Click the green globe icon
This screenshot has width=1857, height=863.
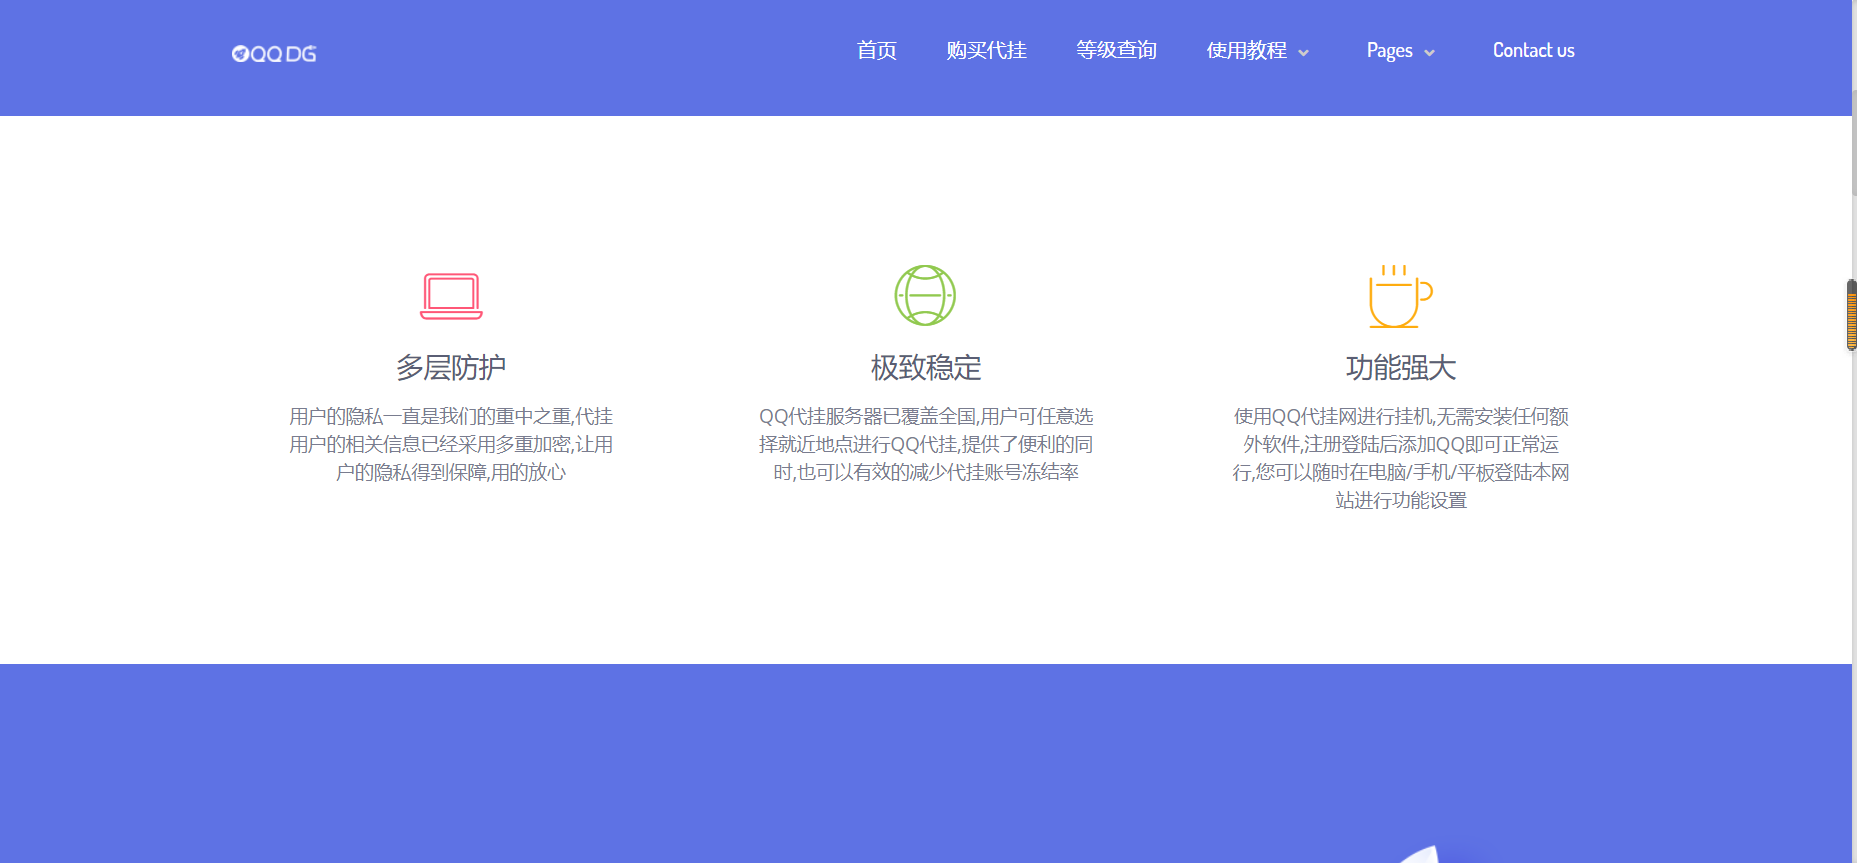[x=925, y=295]
